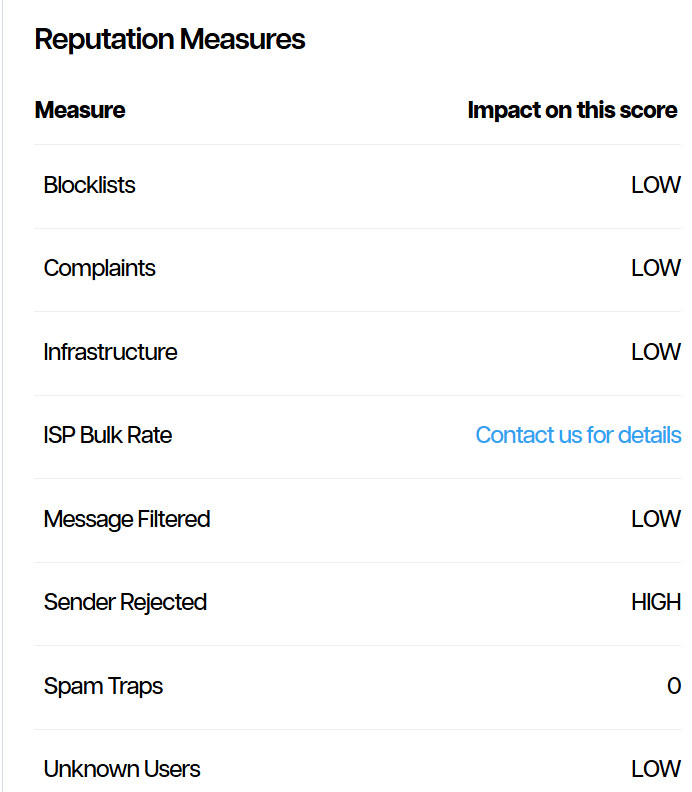
Task: Click the Reputation Measures heading
Action: pyautogui.click(x=170, y=40)
